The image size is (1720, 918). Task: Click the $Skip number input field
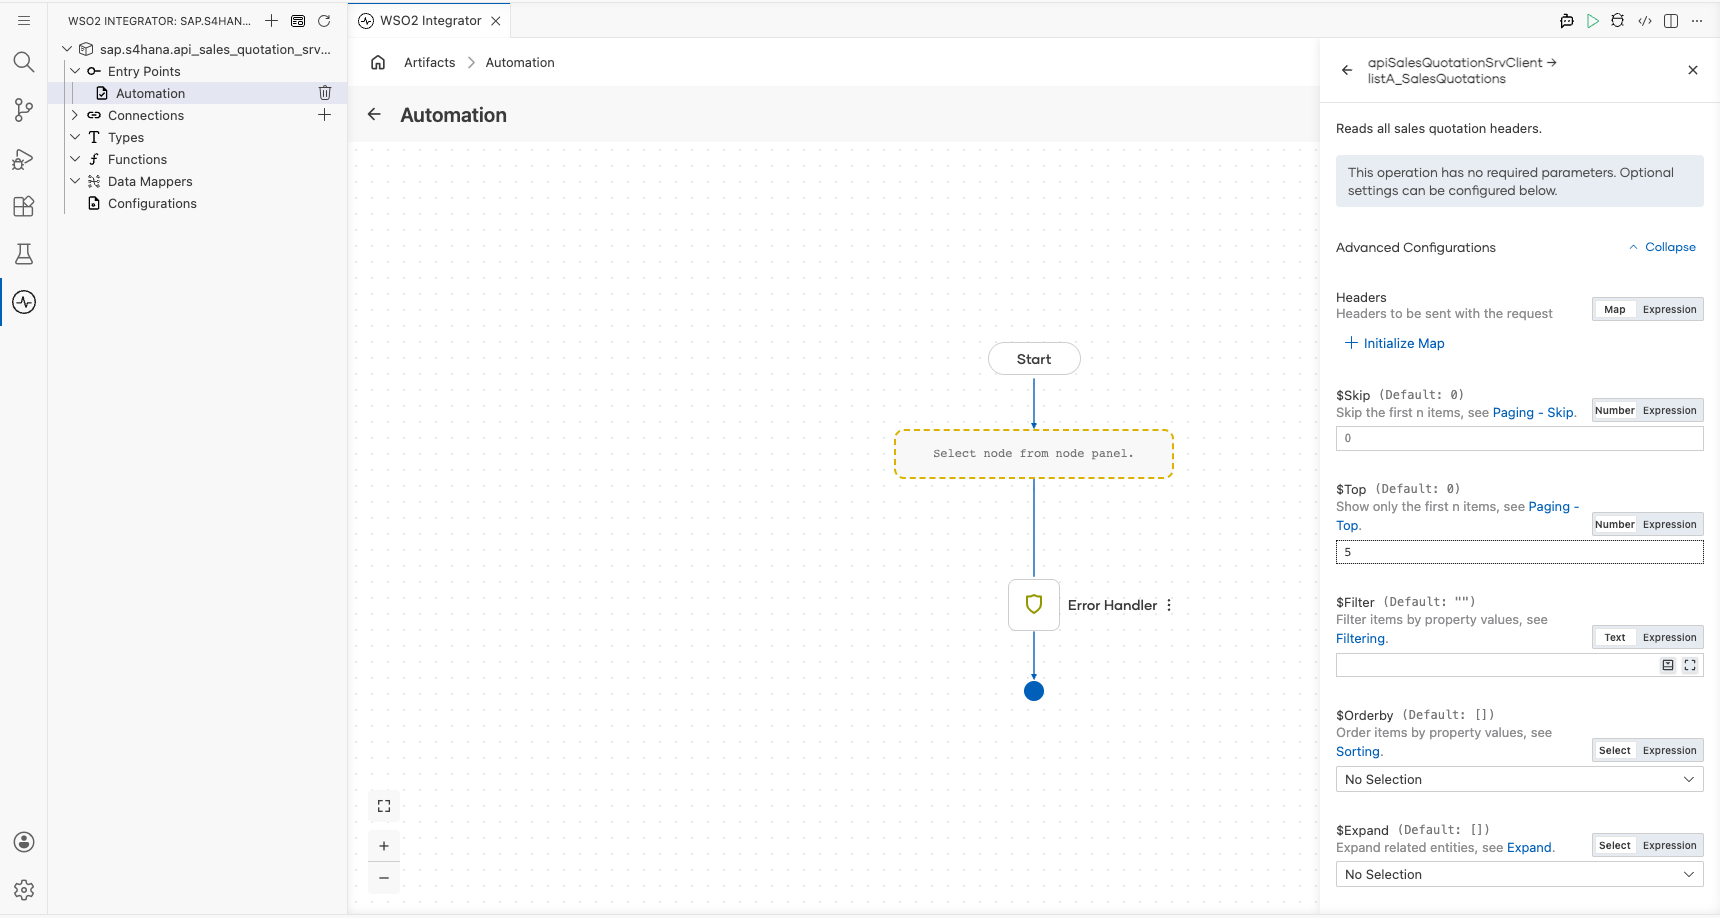click(1519, 438)
